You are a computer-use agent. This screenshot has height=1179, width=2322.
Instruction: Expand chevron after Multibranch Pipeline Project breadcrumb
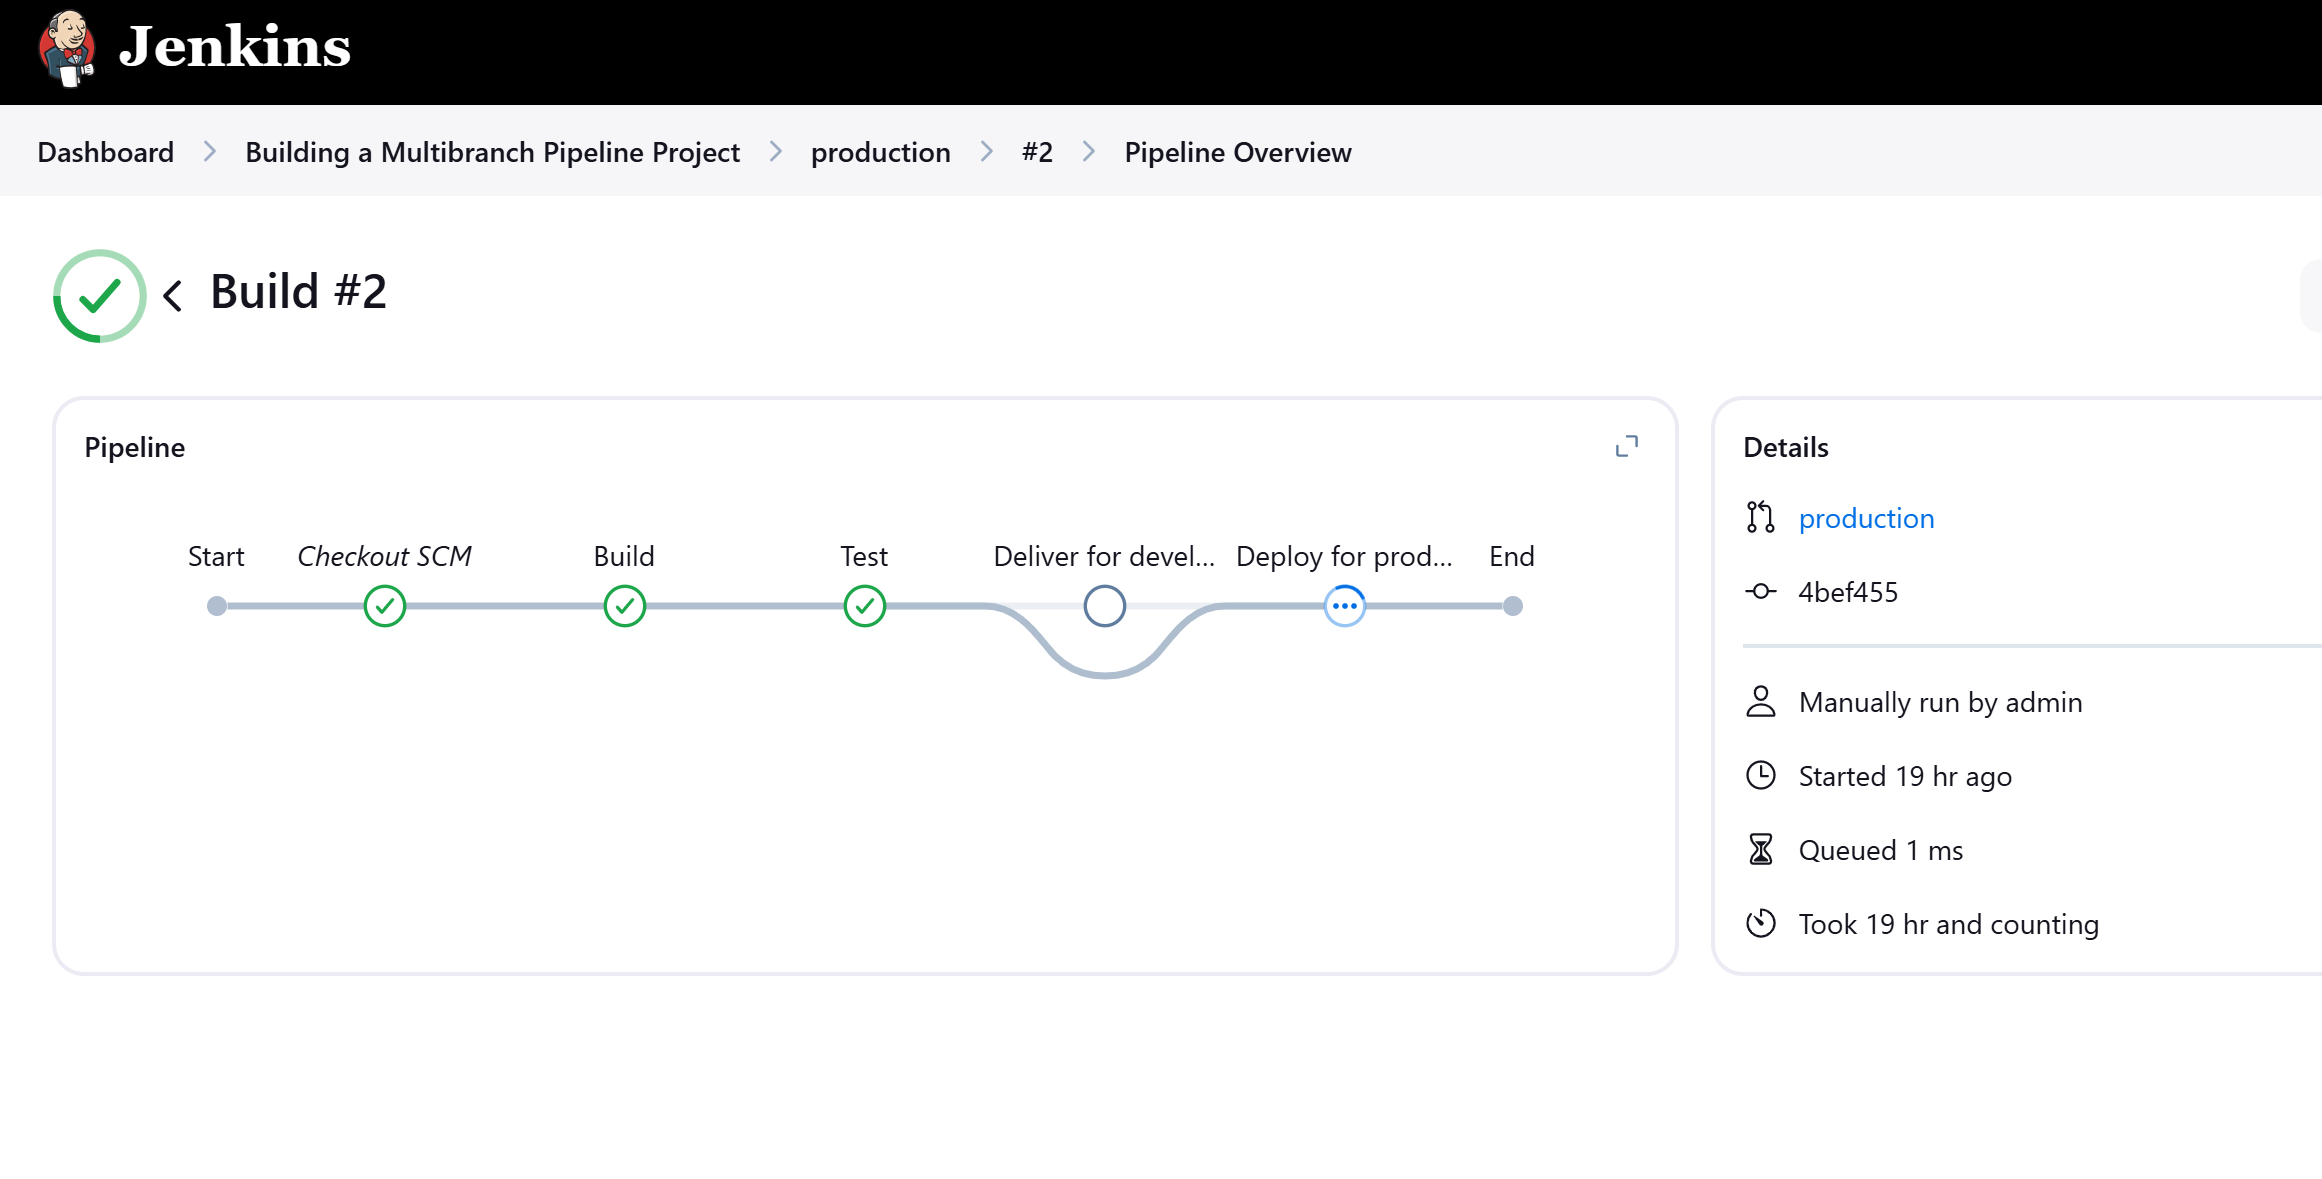pyautogui.click(x=776, y=152)
